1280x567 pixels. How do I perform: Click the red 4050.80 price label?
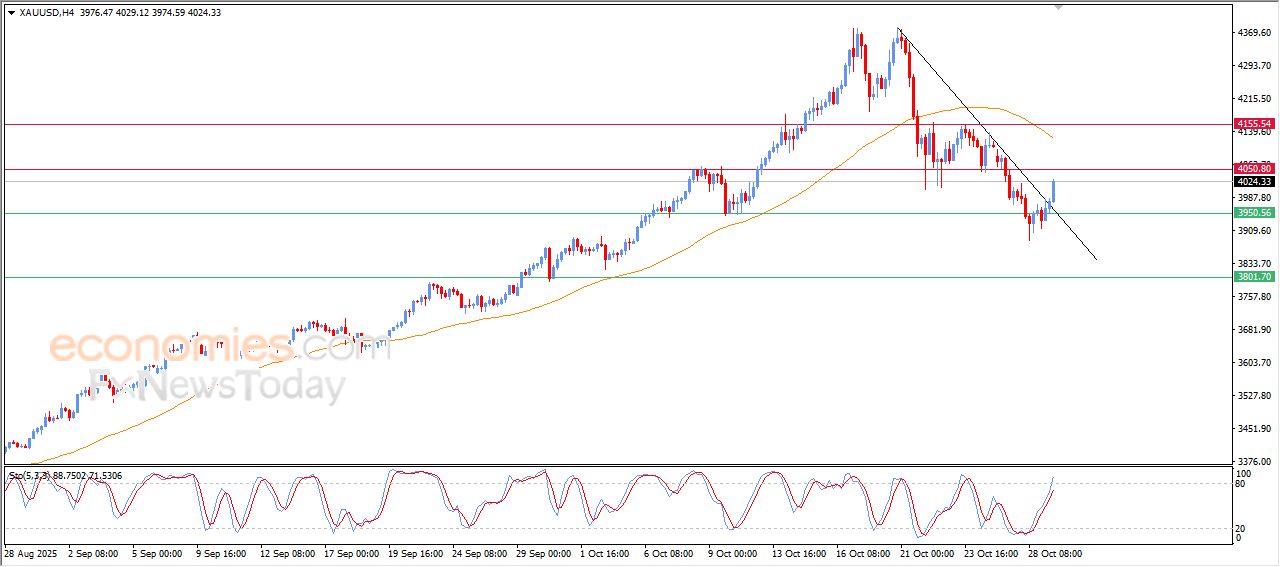click(x=1253, y=169)
